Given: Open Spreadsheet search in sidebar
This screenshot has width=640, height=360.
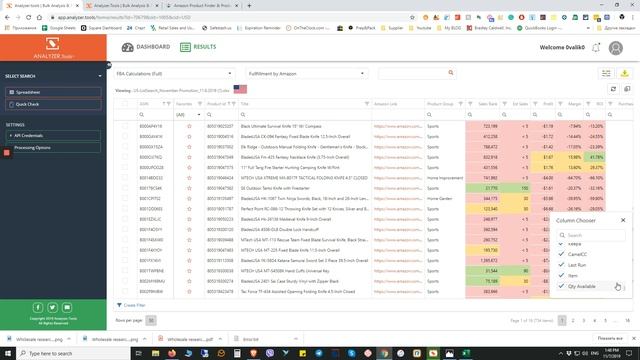Looking at the screenshot, I should tap(53, 92).
